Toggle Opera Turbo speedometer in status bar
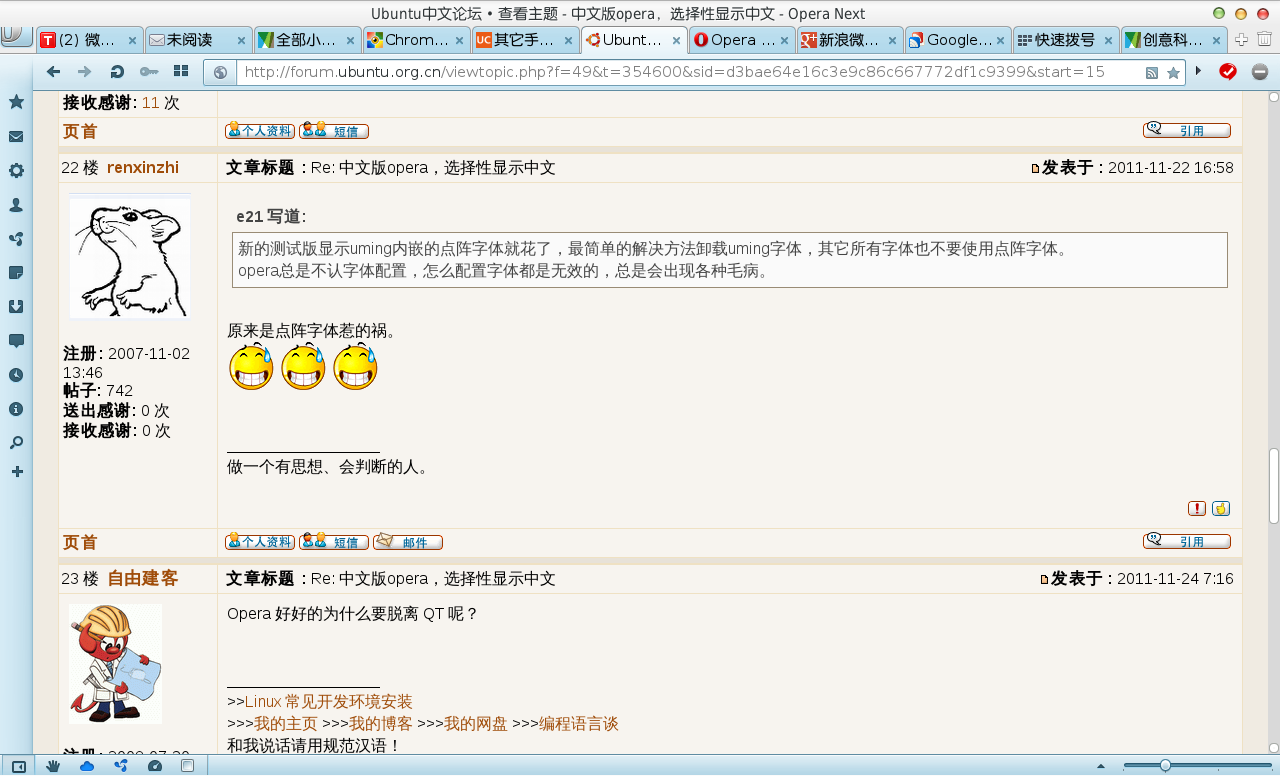Image resolution: width=1280 pixels, height=776 pixels. coord(154,766)
